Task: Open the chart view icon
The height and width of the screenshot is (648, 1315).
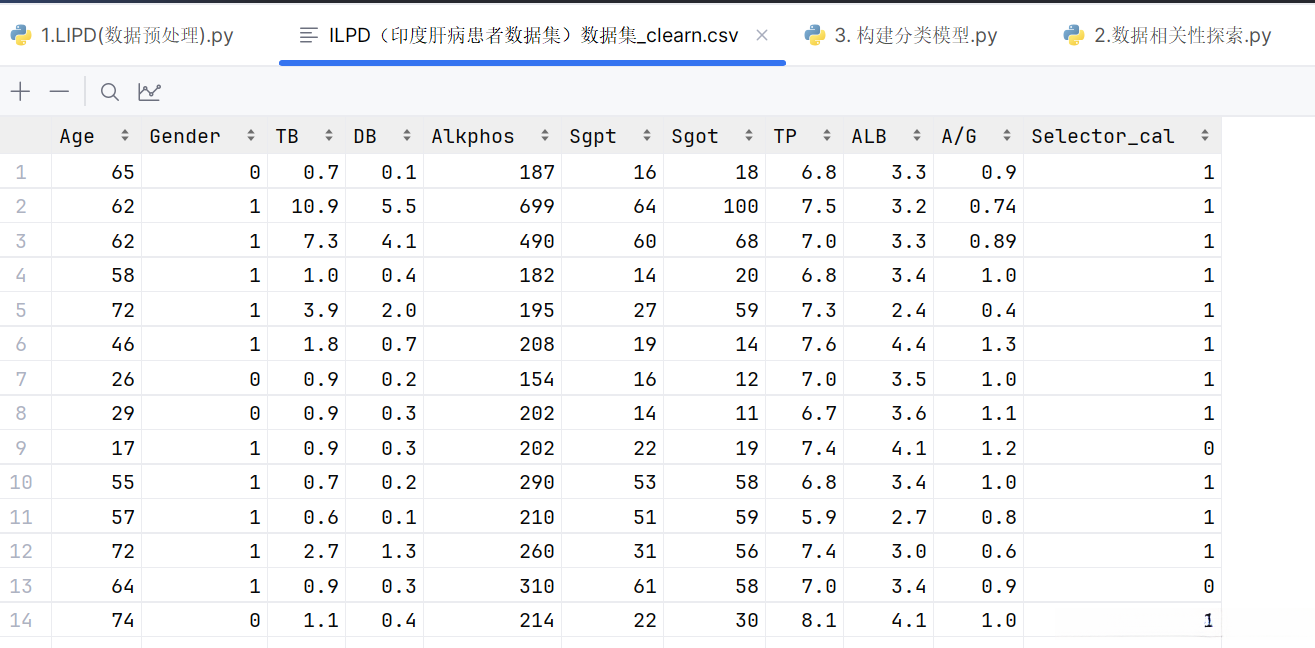Action: (x=149, y=92)
